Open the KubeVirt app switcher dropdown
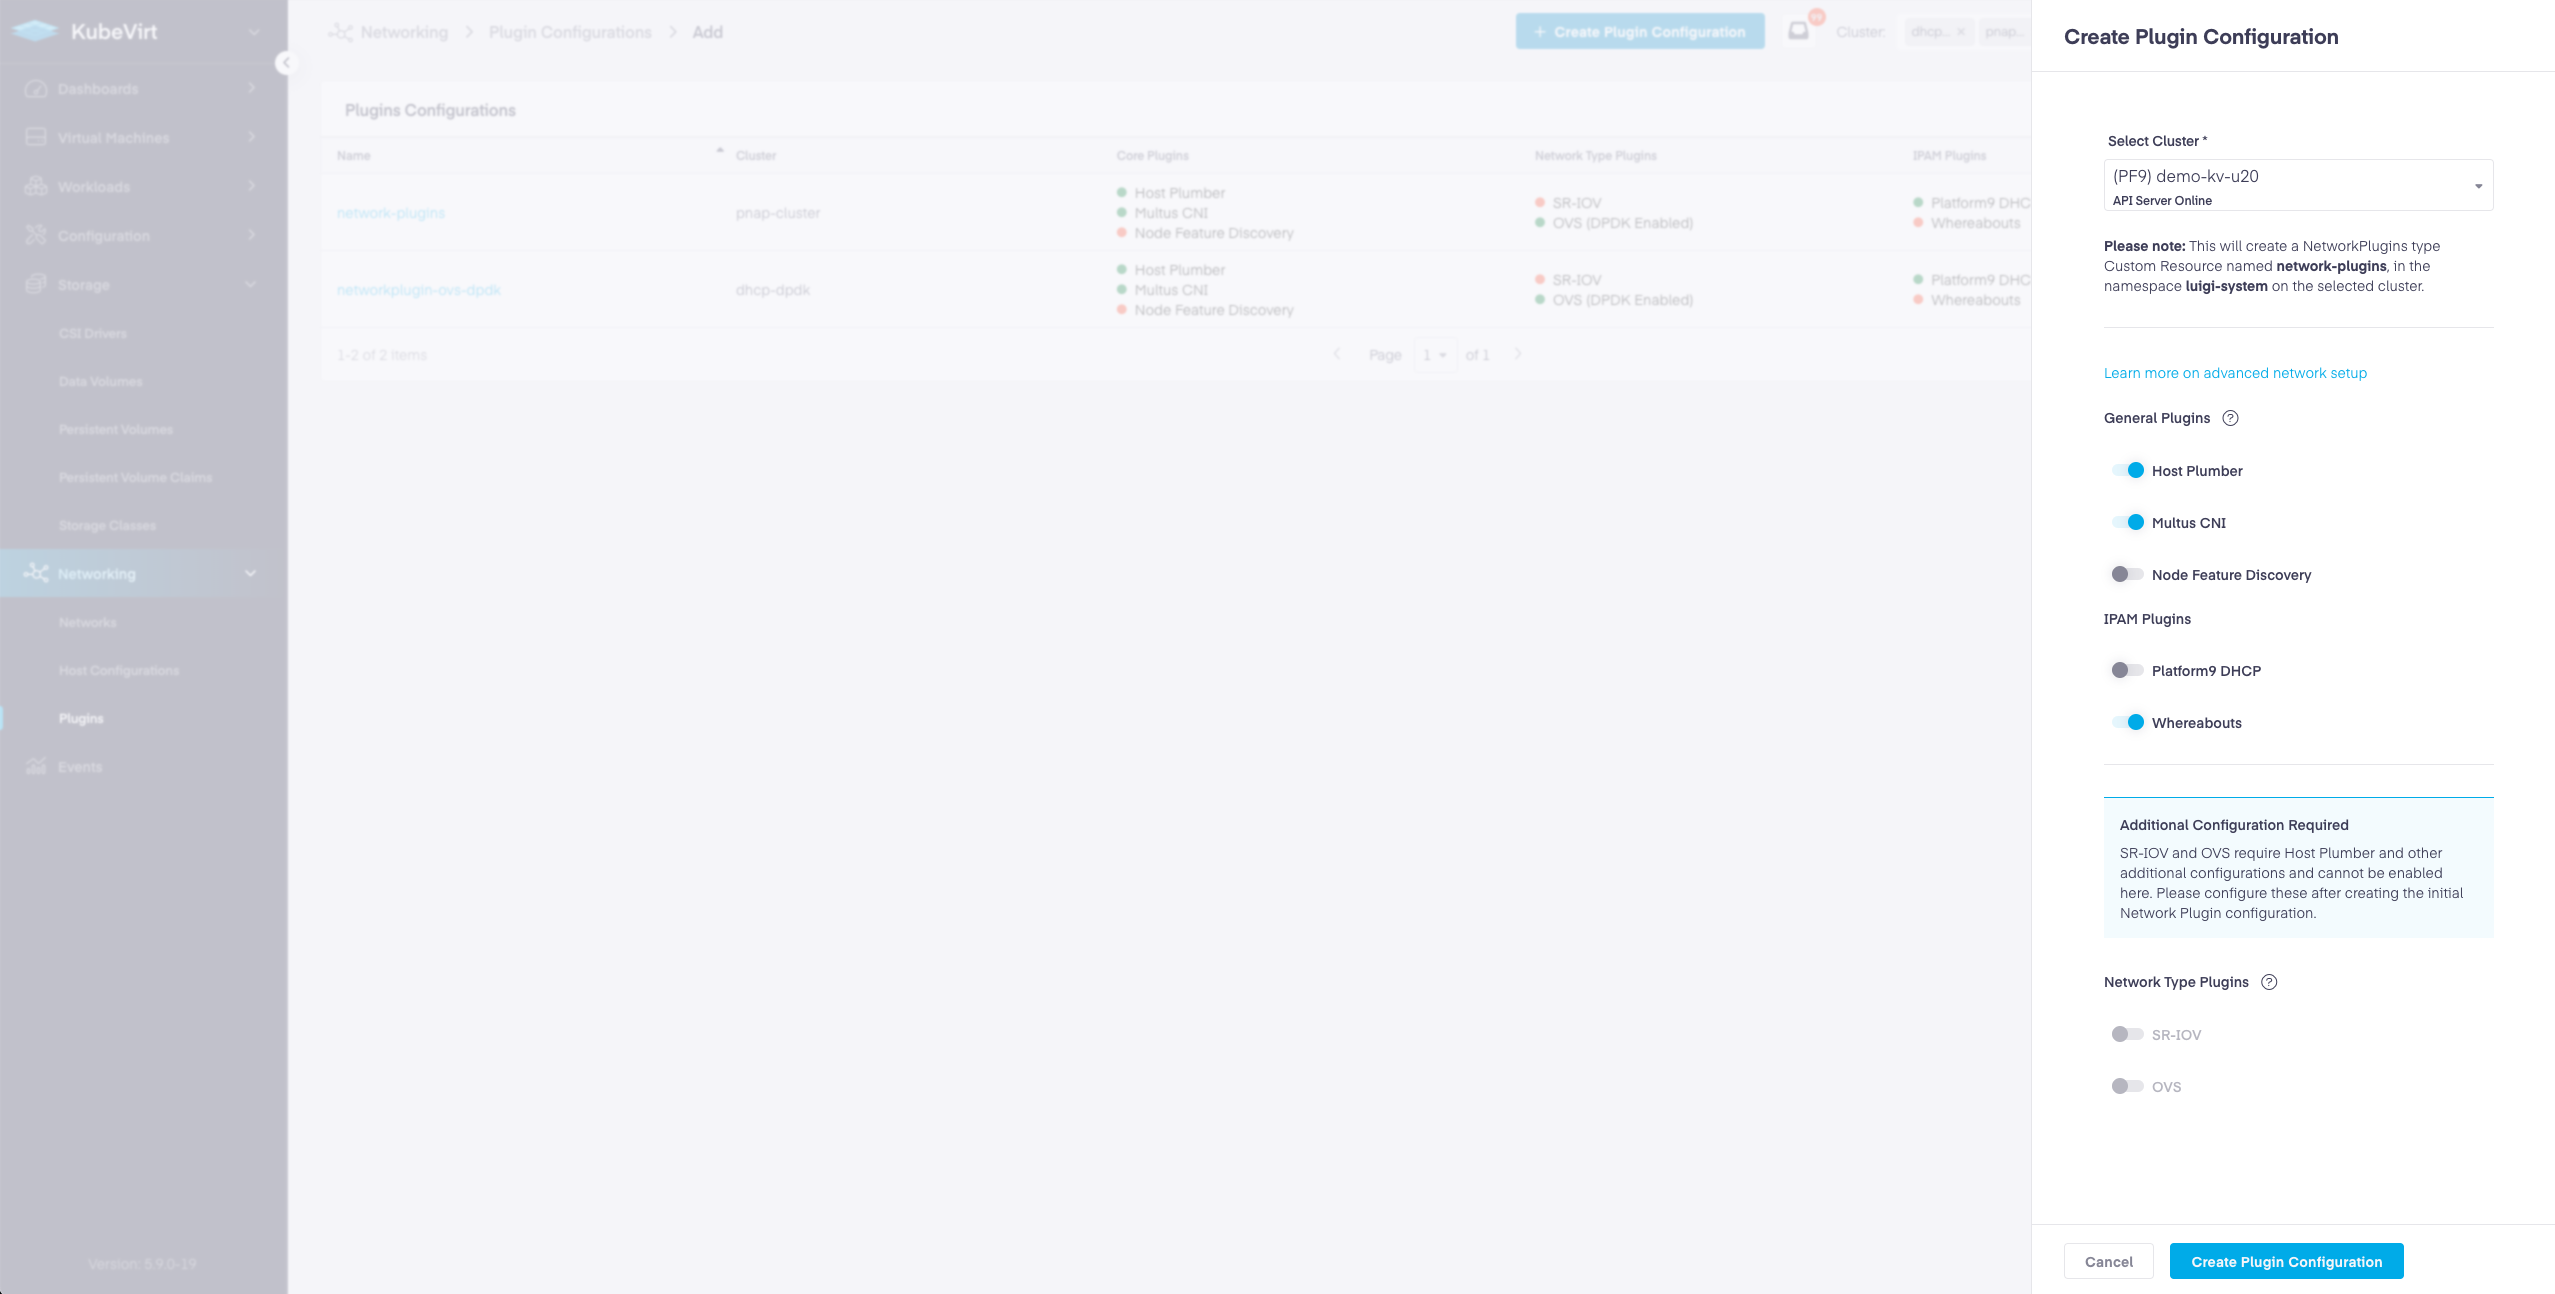Screen dimensions: 2555x1294 click(254, 32)
